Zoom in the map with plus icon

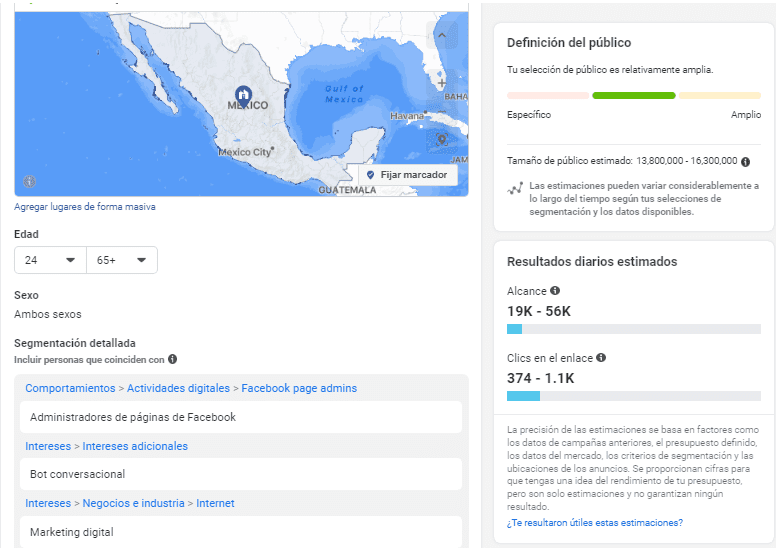point(442,83)
